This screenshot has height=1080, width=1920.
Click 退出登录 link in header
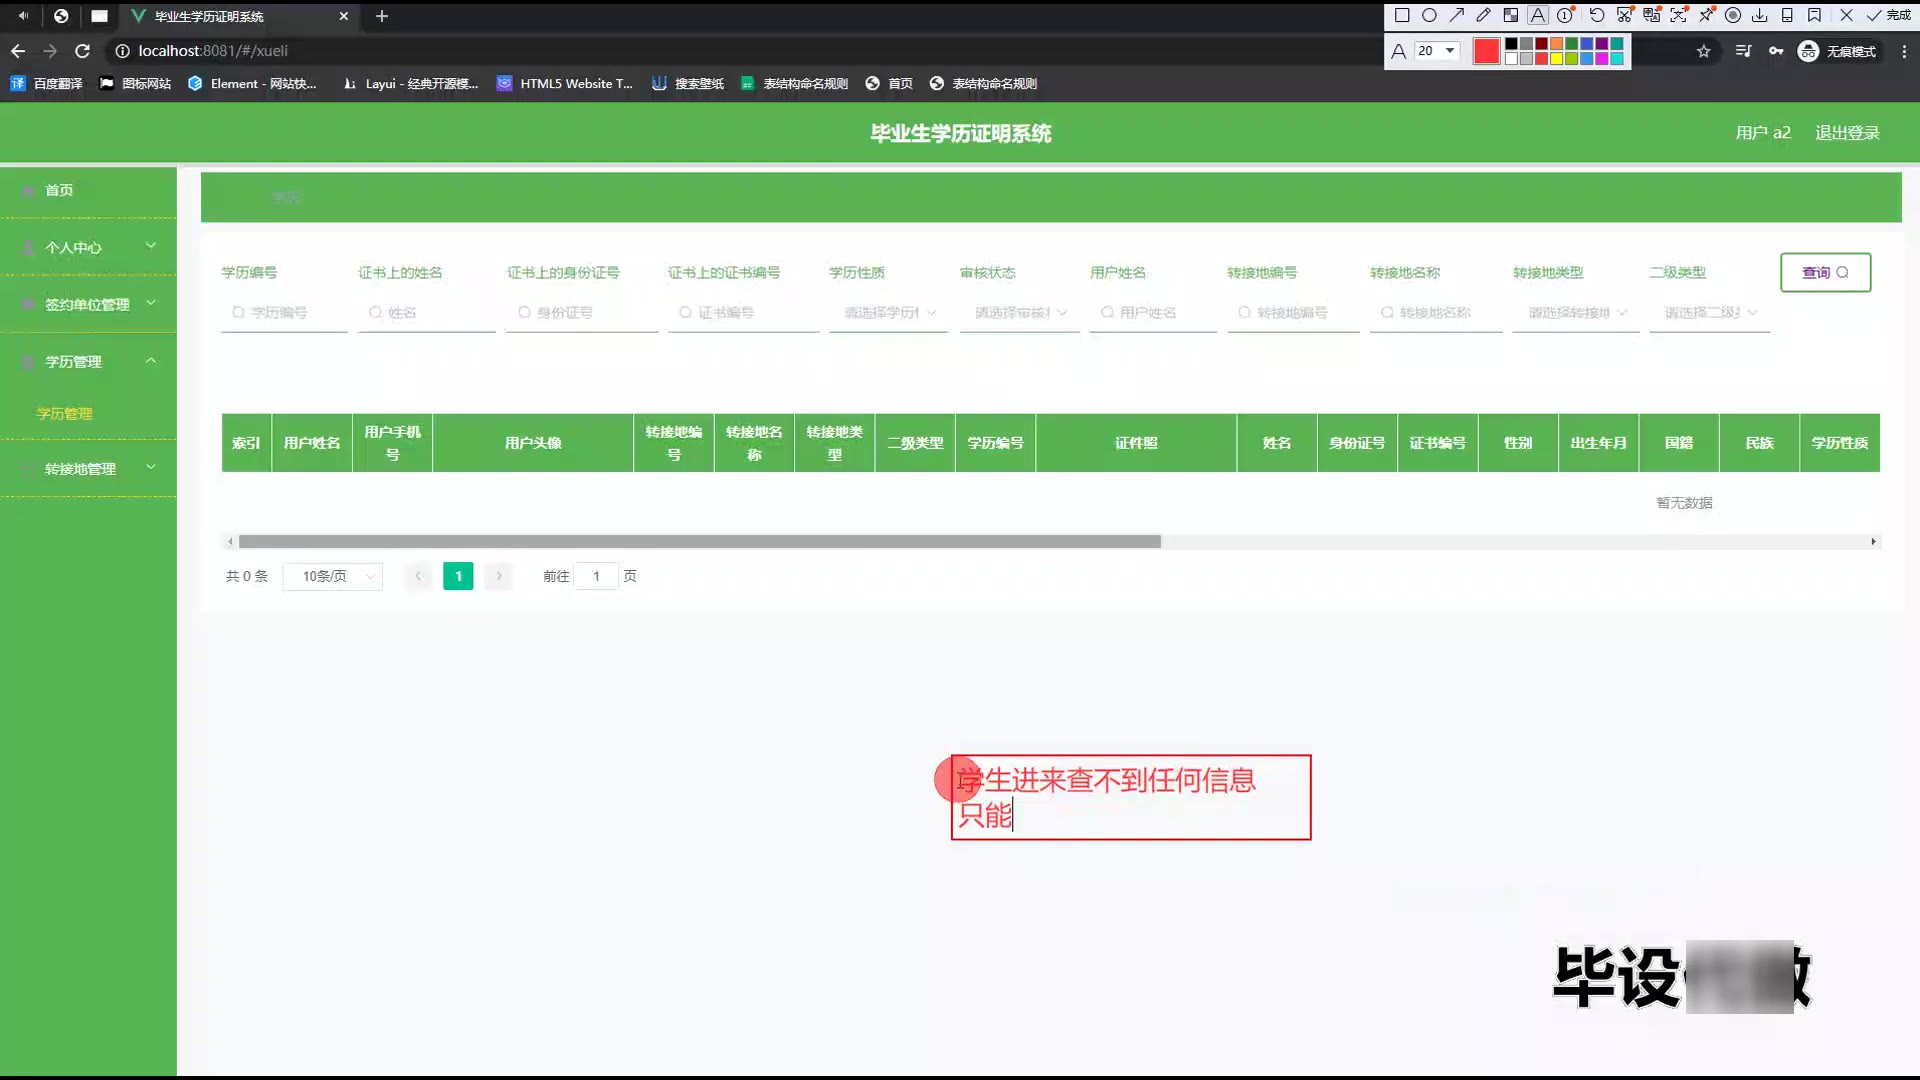(1847, 133)
